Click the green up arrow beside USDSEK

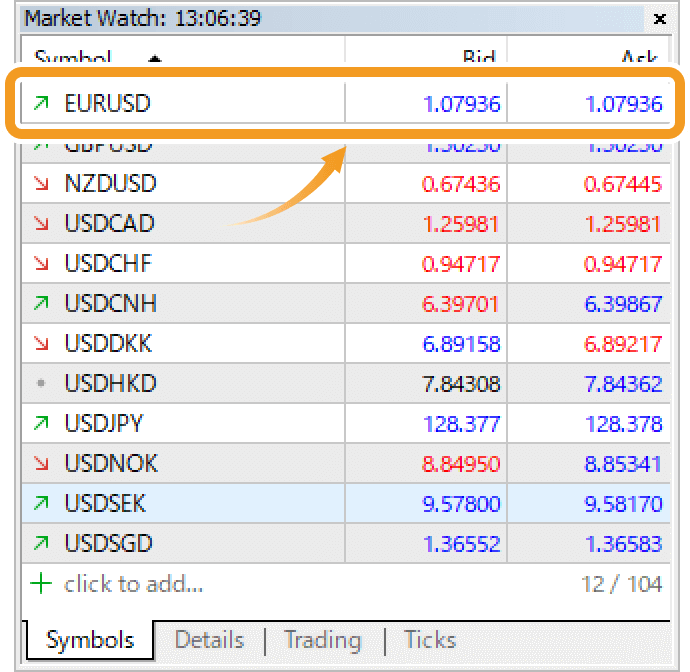[41, 503]
